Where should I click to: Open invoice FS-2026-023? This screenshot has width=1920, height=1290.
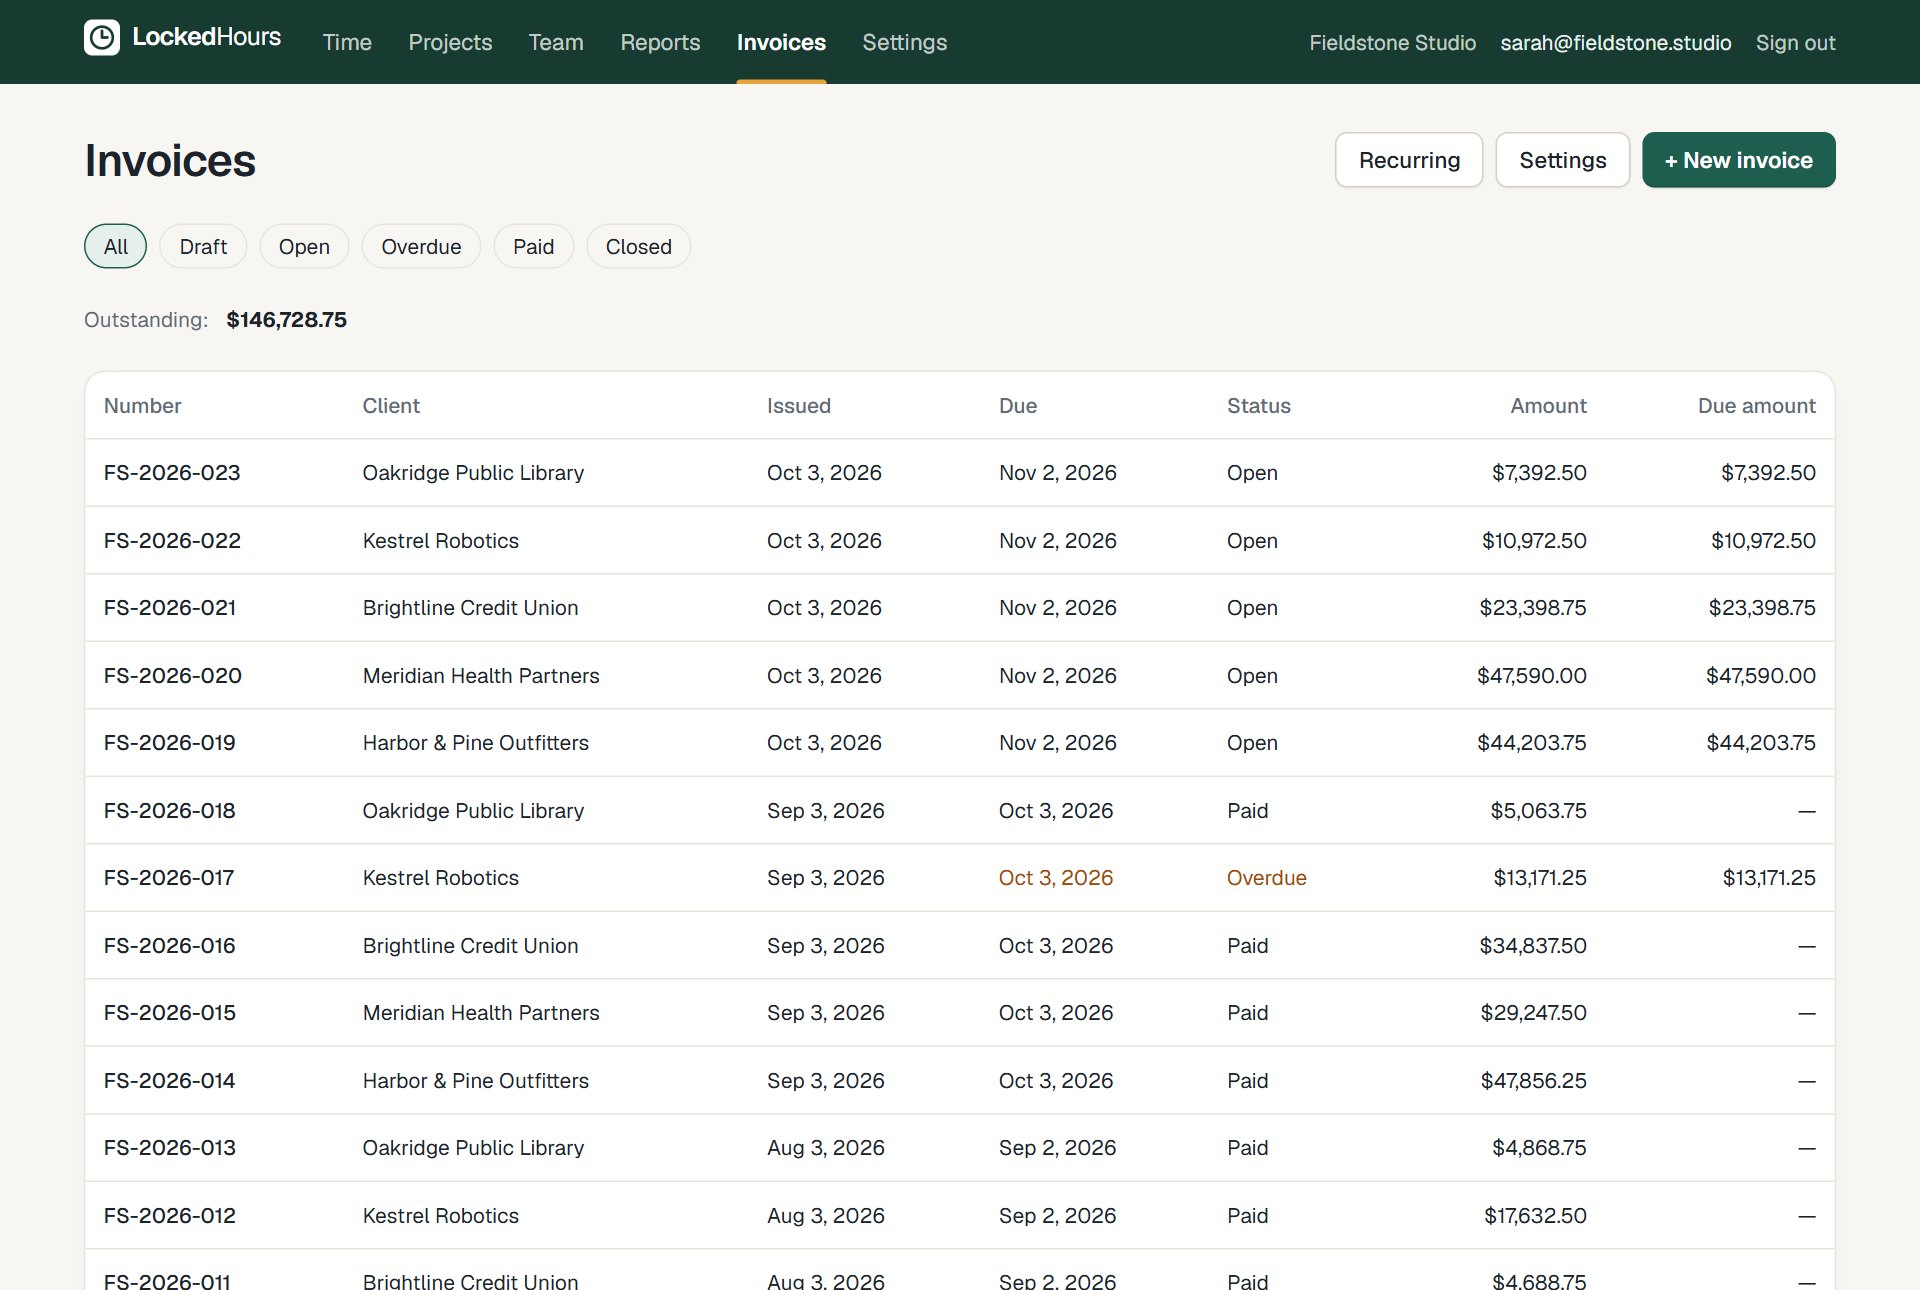172,473
